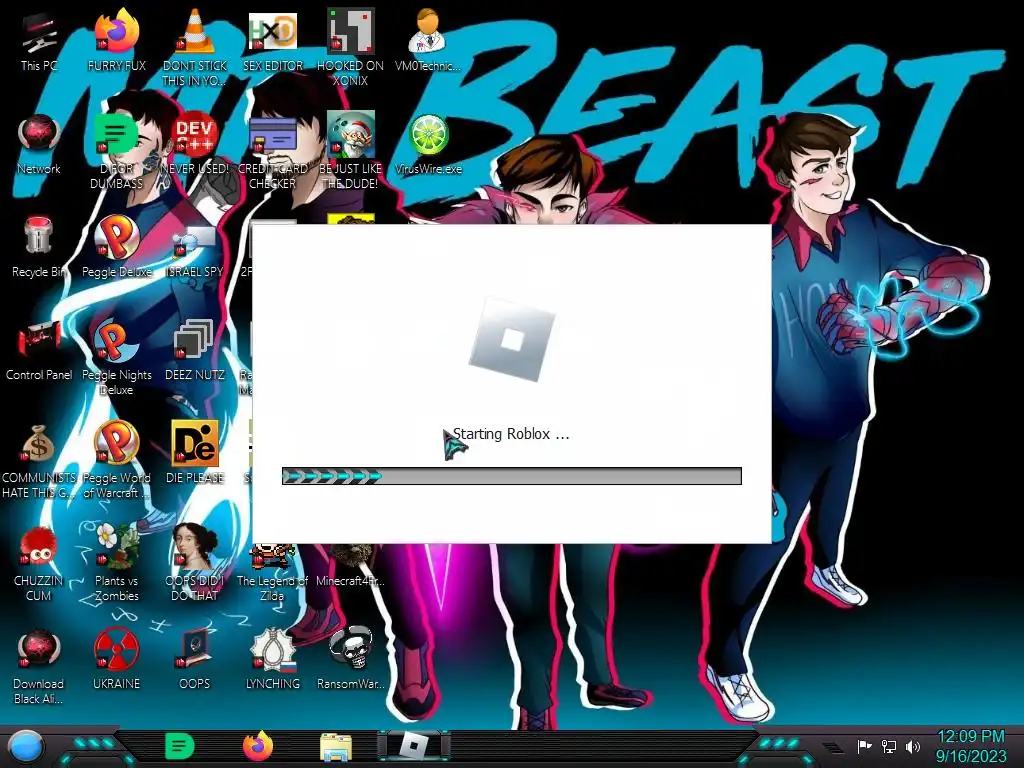This screenshot has height=768, width=1024.
Task: Open the green chat bubble desktop shortcut
Action: click(x=116, y=150)
